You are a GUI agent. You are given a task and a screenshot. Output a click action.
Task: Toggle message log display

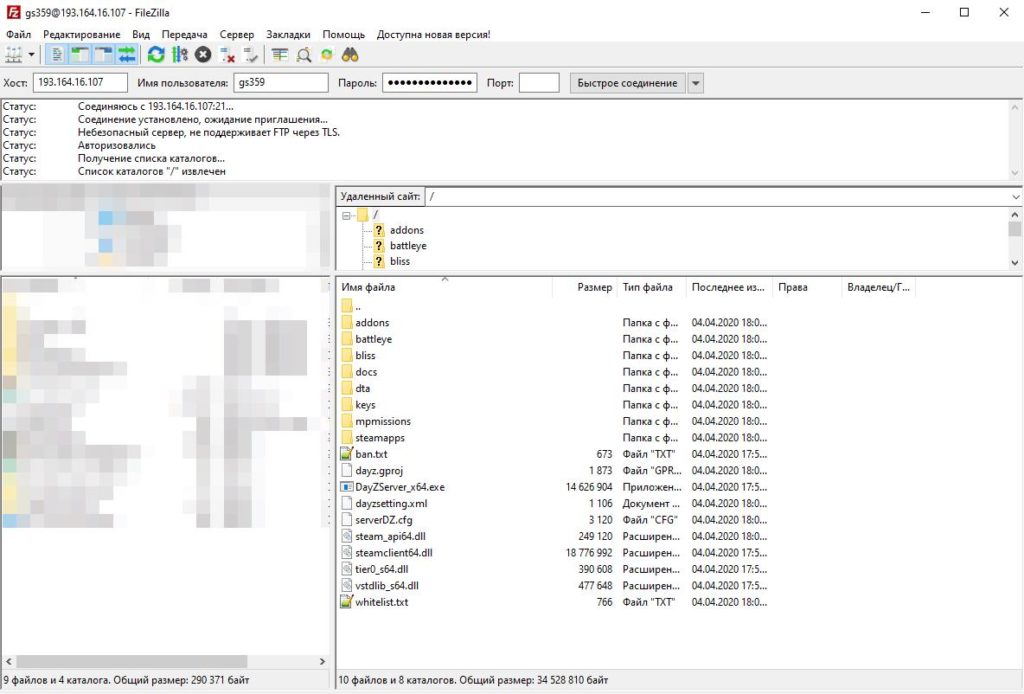[57, 54]
